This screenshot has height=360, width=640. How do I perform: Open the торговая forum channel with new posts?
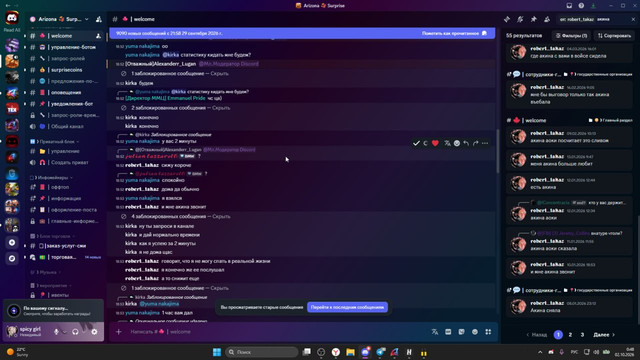click(65, 257)
